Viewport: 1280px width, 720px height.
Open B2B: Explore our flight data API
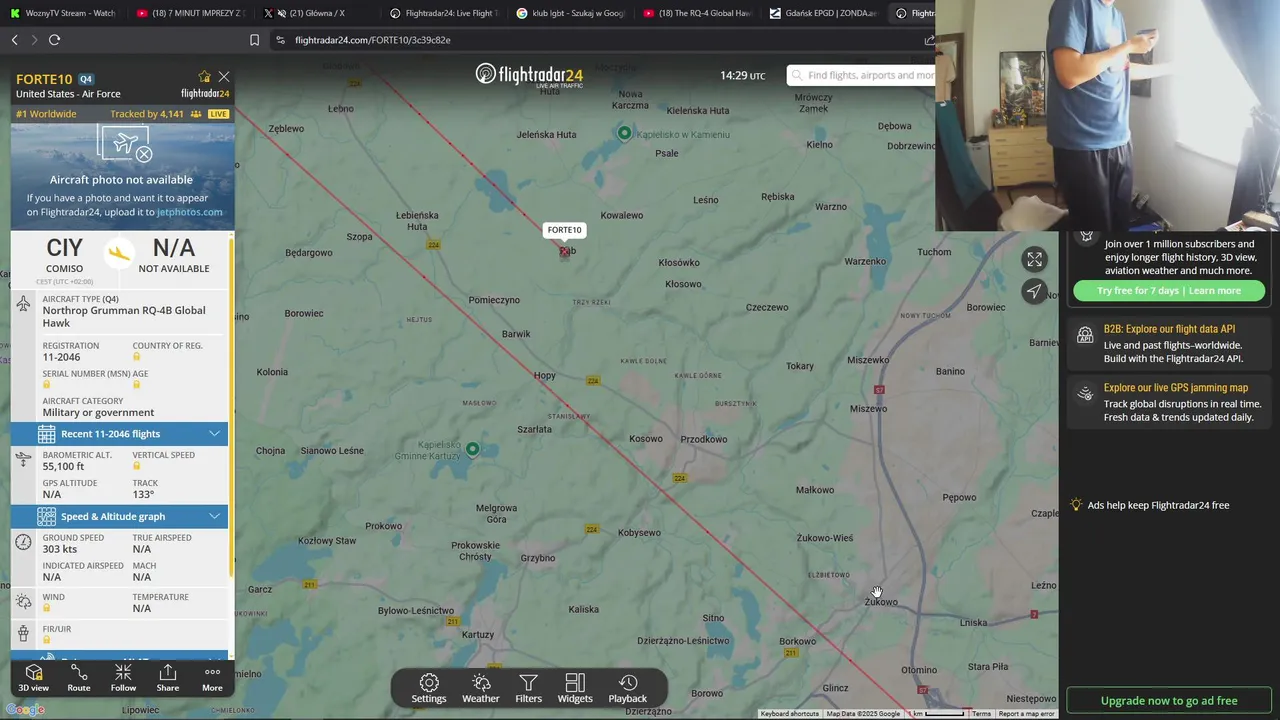tap(1168, 343)
